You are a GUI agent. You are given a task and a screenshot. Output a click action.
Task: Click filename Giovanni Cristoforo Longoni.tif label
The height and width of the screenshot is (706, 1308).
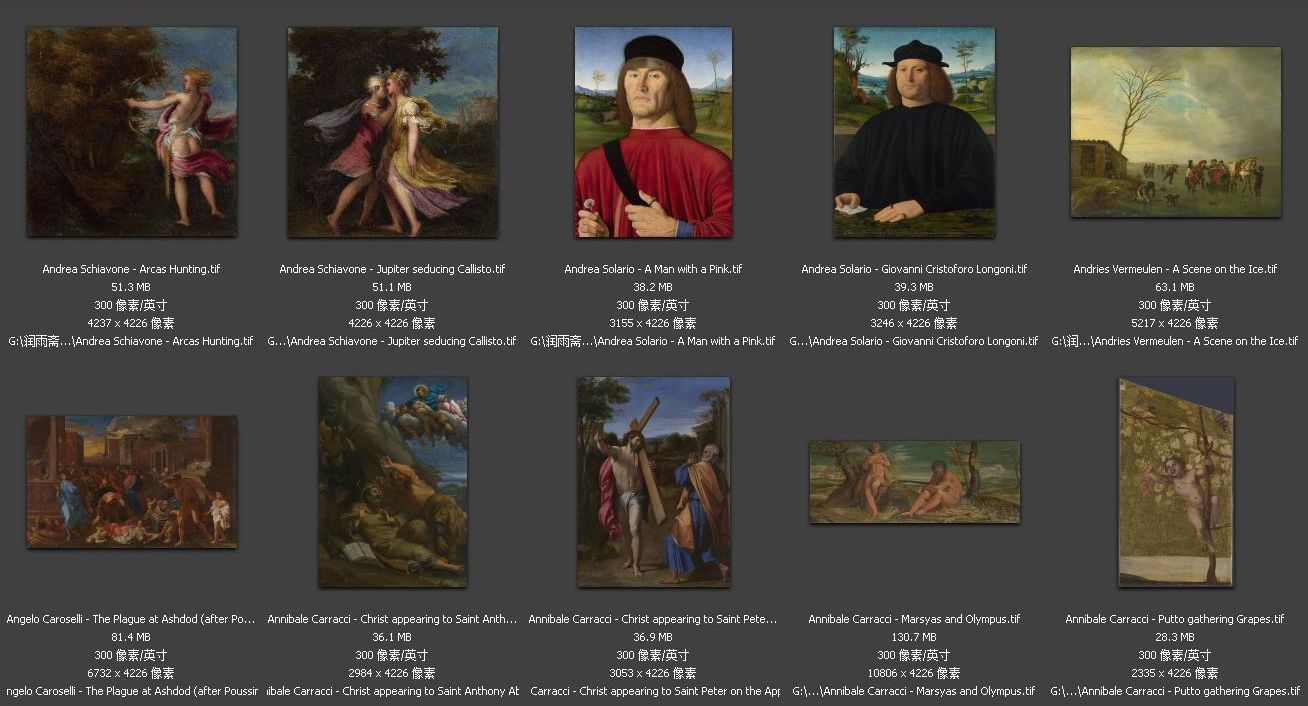point(914,269)
